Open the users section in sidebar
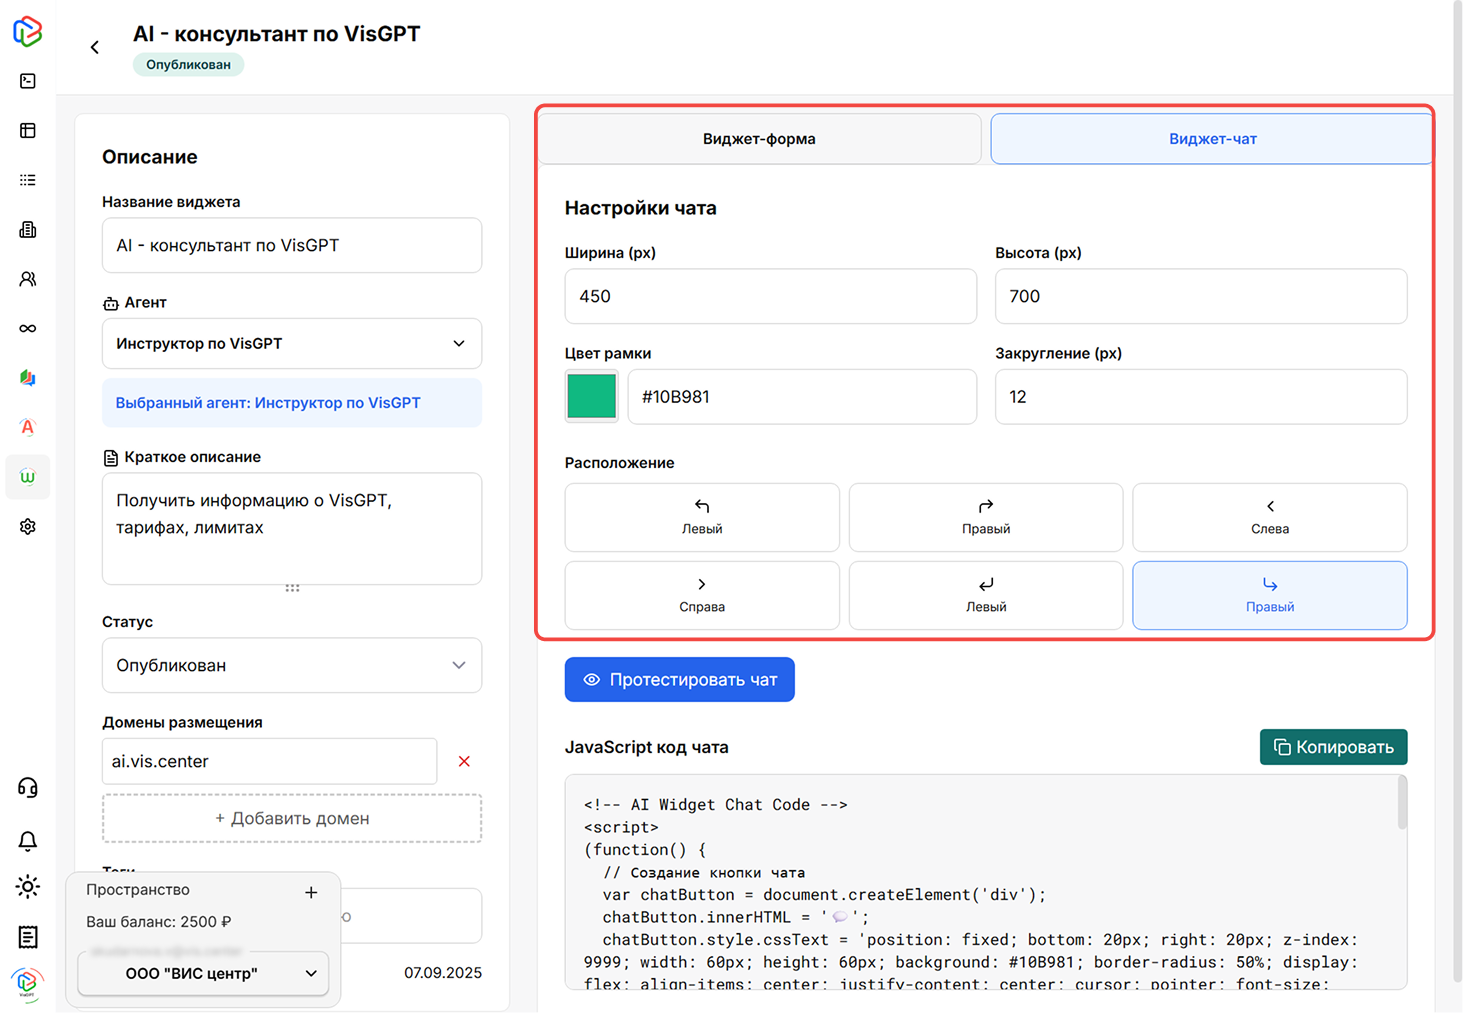Viewport: 1463px width, 1013px height. [x=28, y=279]
